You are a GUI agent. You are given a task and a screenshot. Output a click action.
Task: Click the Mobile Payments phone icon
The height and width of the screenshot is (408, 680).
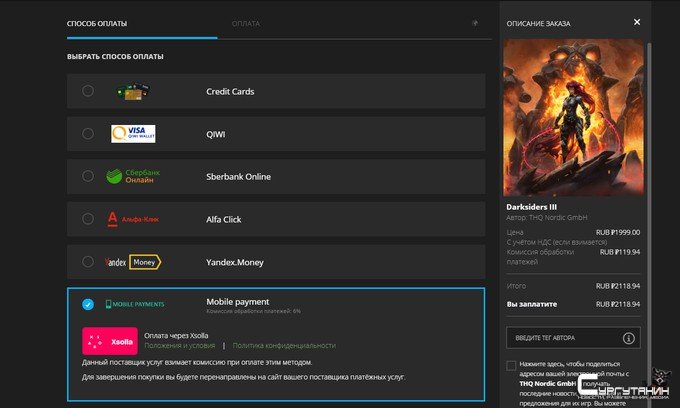click(108, 304)
